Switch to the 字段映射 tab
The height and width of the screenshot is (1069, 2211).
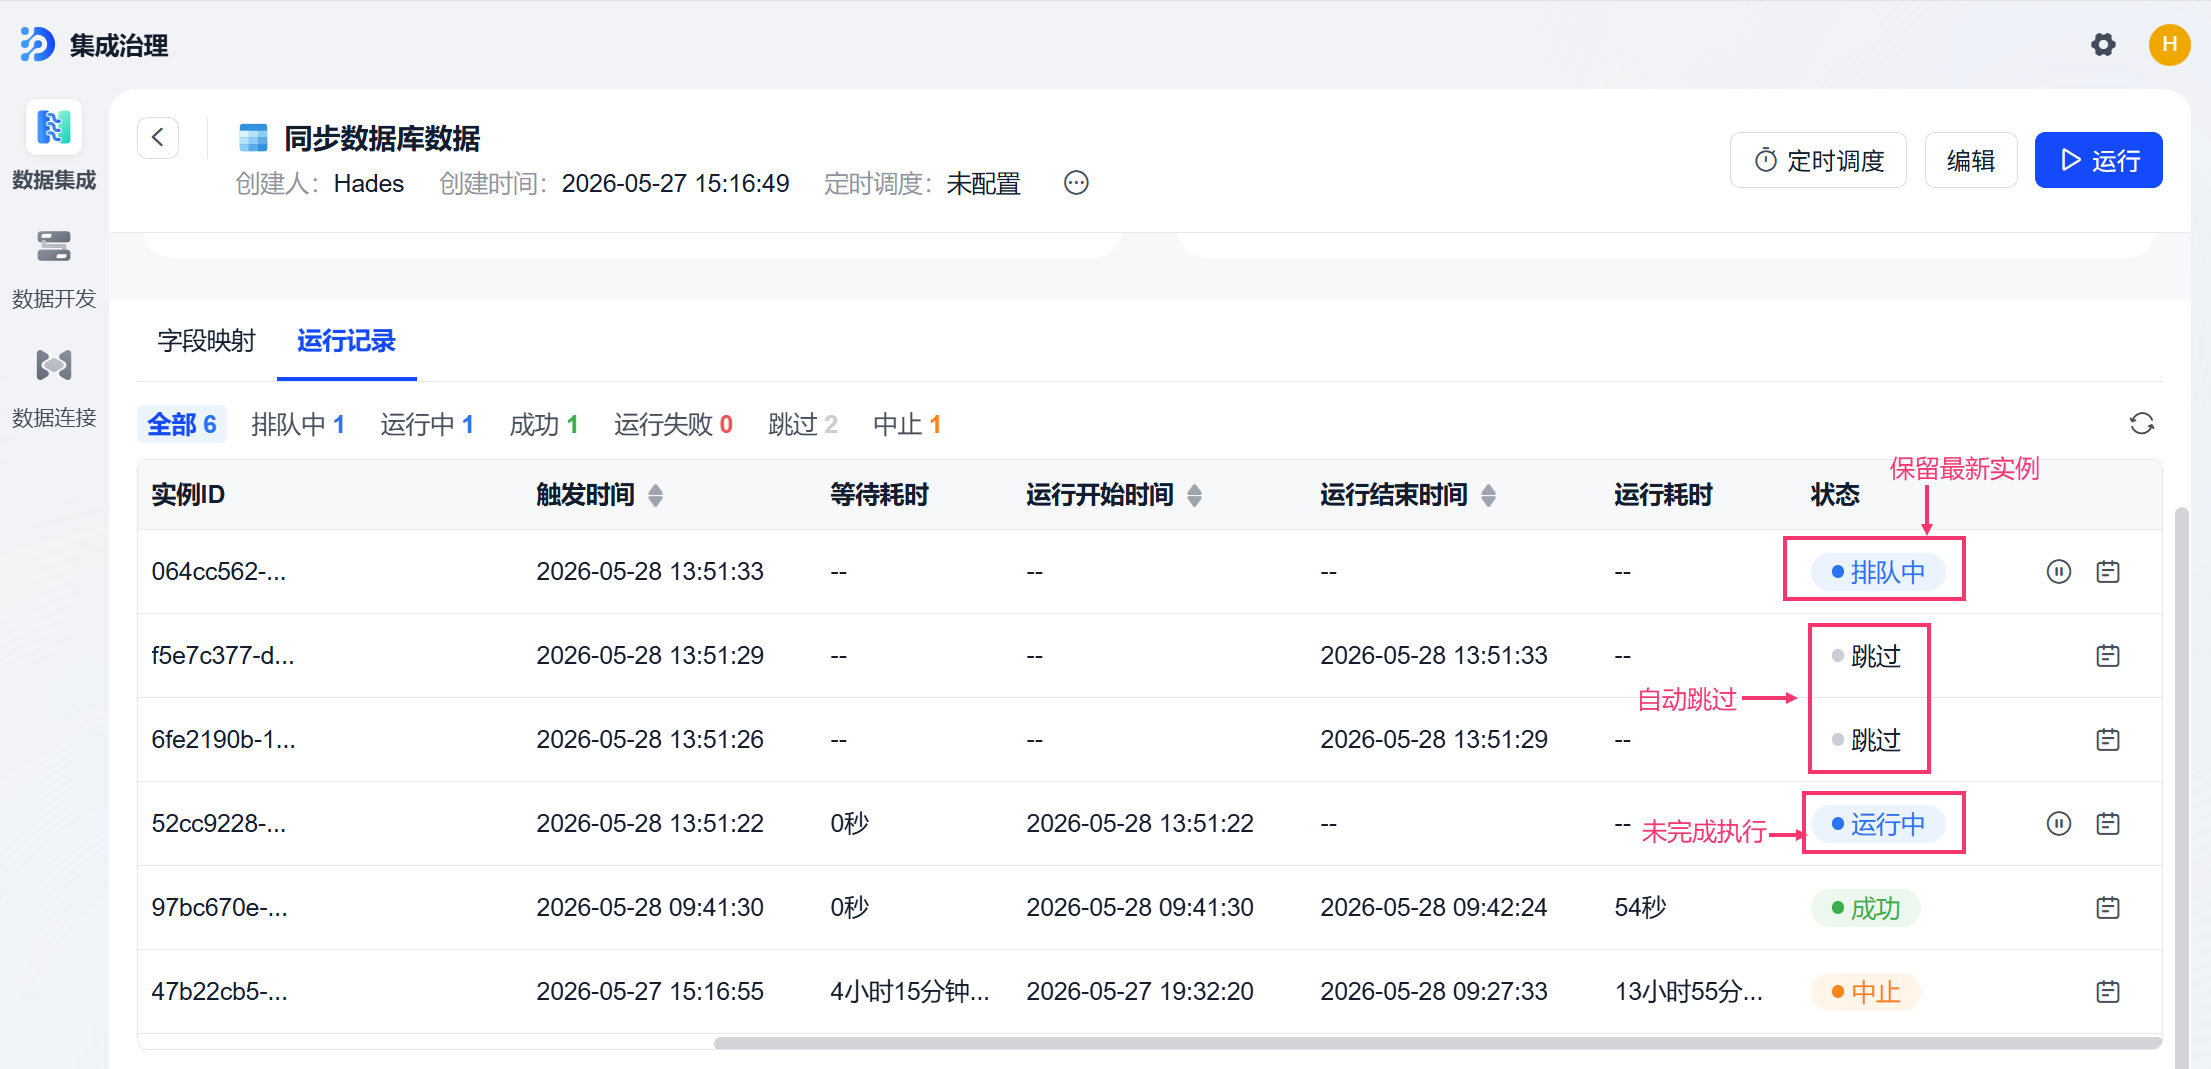point(206,341)
